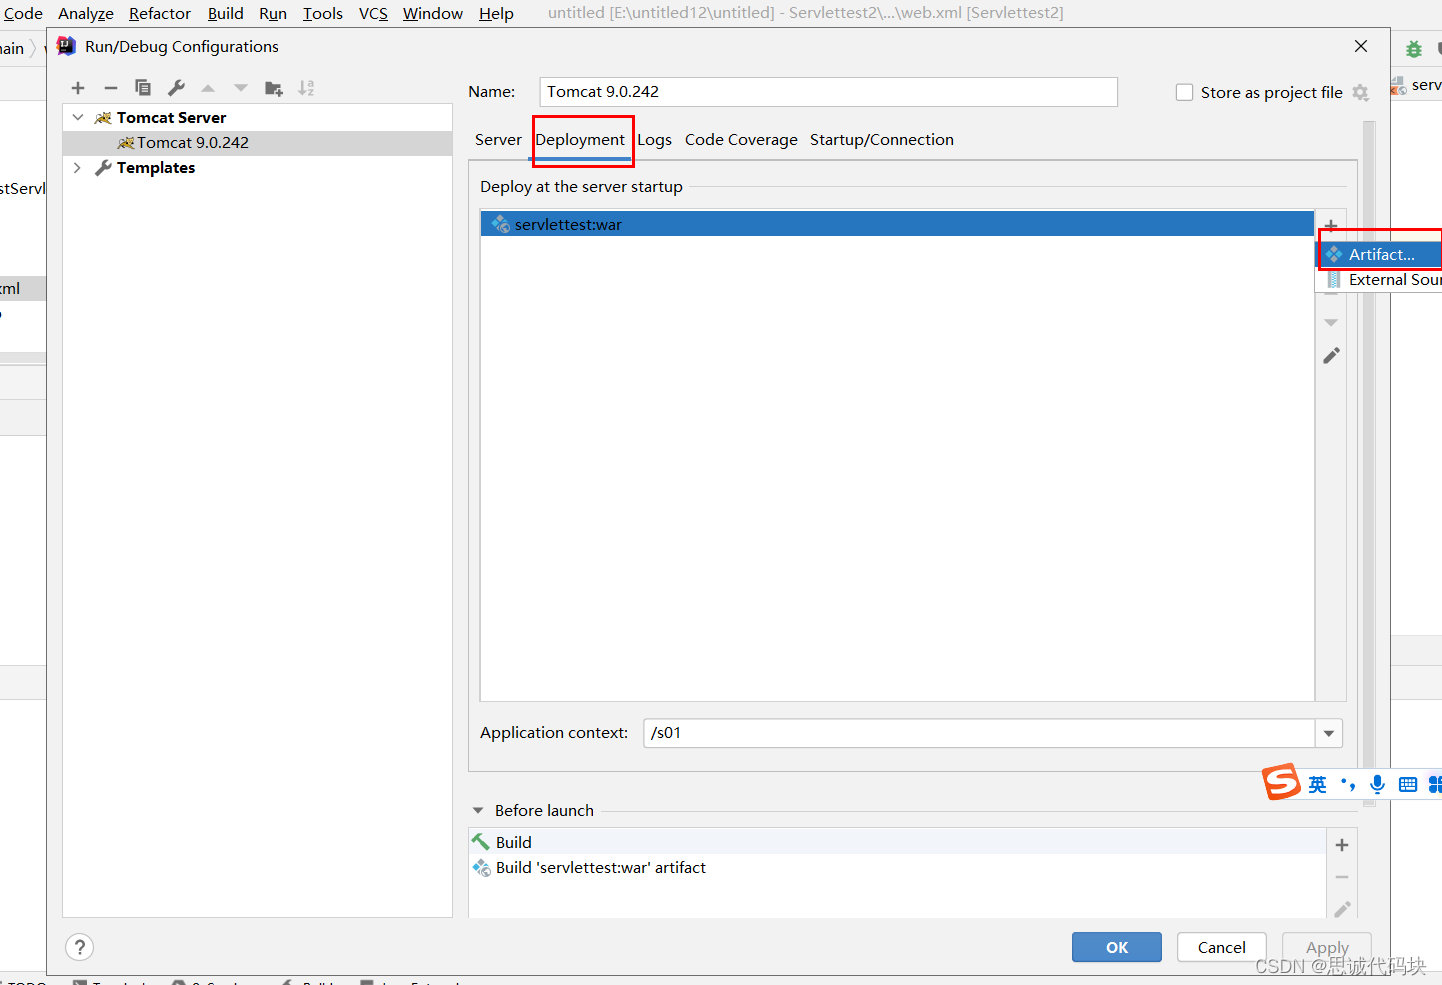Create new folder for configurations
Screen dimensions: 1442x985
pyautogui.click(x=273, y=88)
